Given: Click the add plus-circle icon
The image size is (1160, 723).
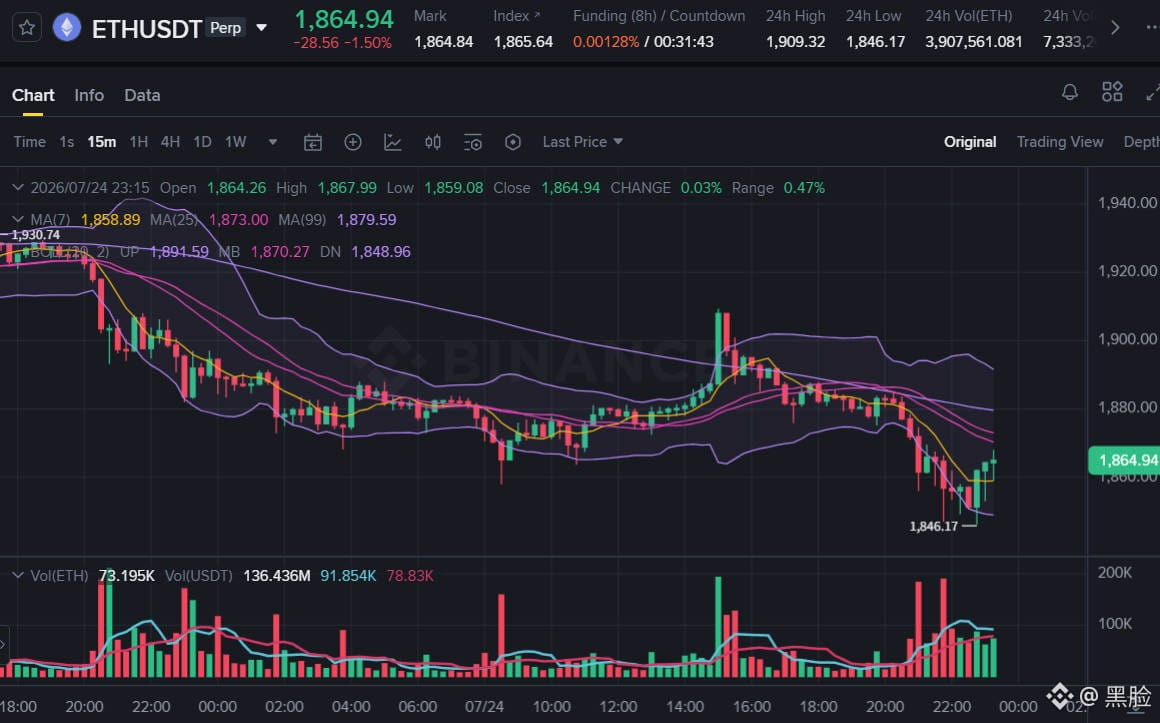Looking at the screenshot, I should point(353,142).
